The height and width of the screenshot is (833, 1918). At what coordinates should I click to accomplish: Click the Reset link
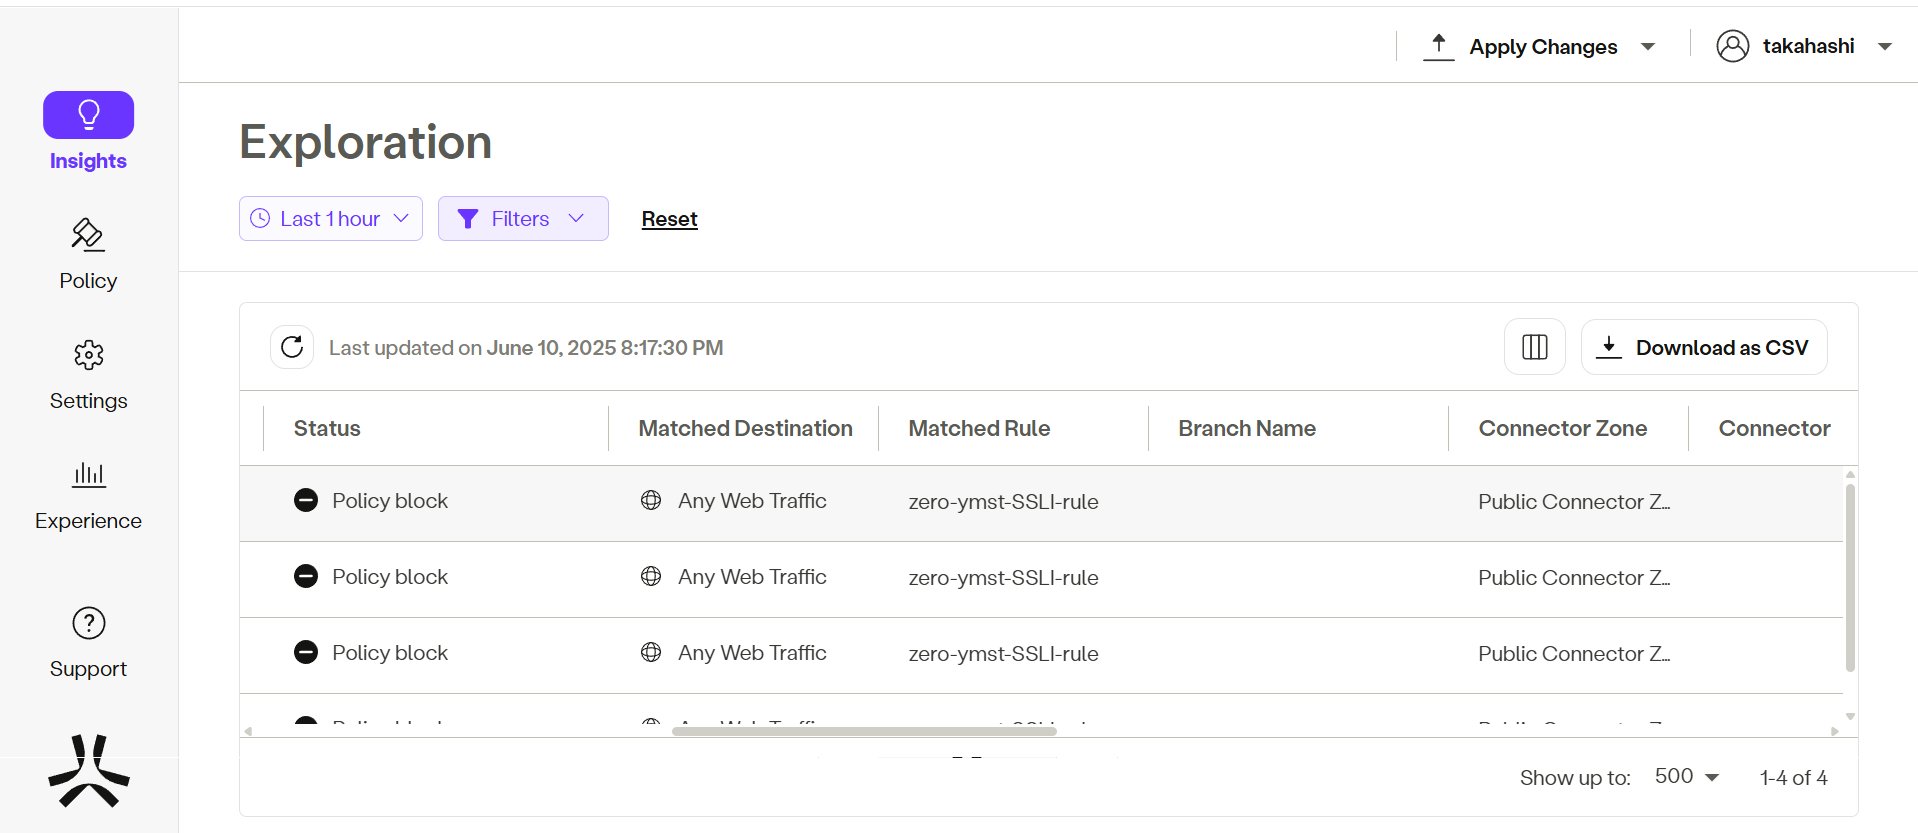(669, 219)
